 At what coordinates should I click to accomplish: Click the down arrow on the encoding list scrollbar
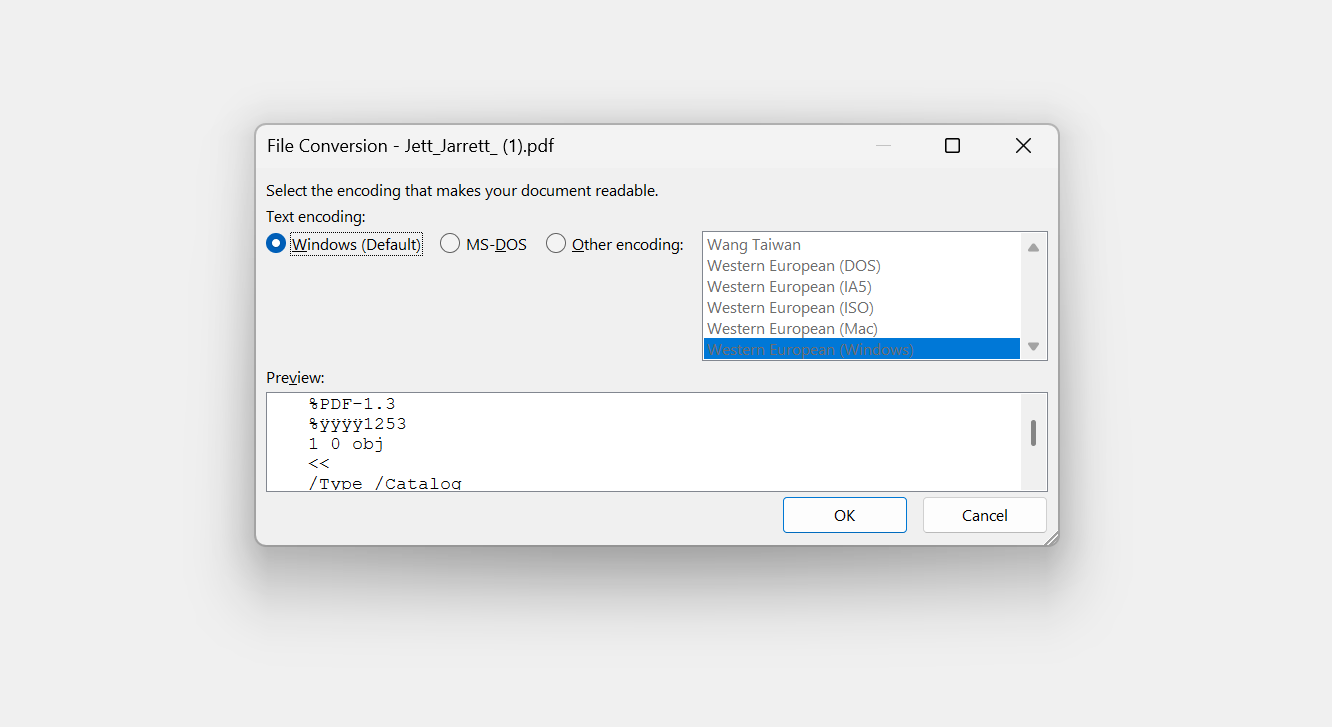pos(1033,347)
